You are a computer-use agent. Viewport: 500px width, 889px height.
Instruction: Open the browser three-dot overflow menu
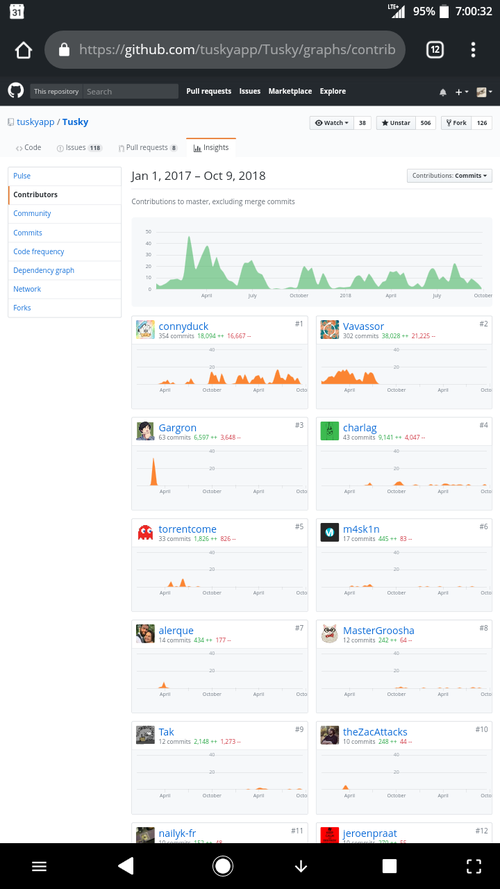point(473,50)
